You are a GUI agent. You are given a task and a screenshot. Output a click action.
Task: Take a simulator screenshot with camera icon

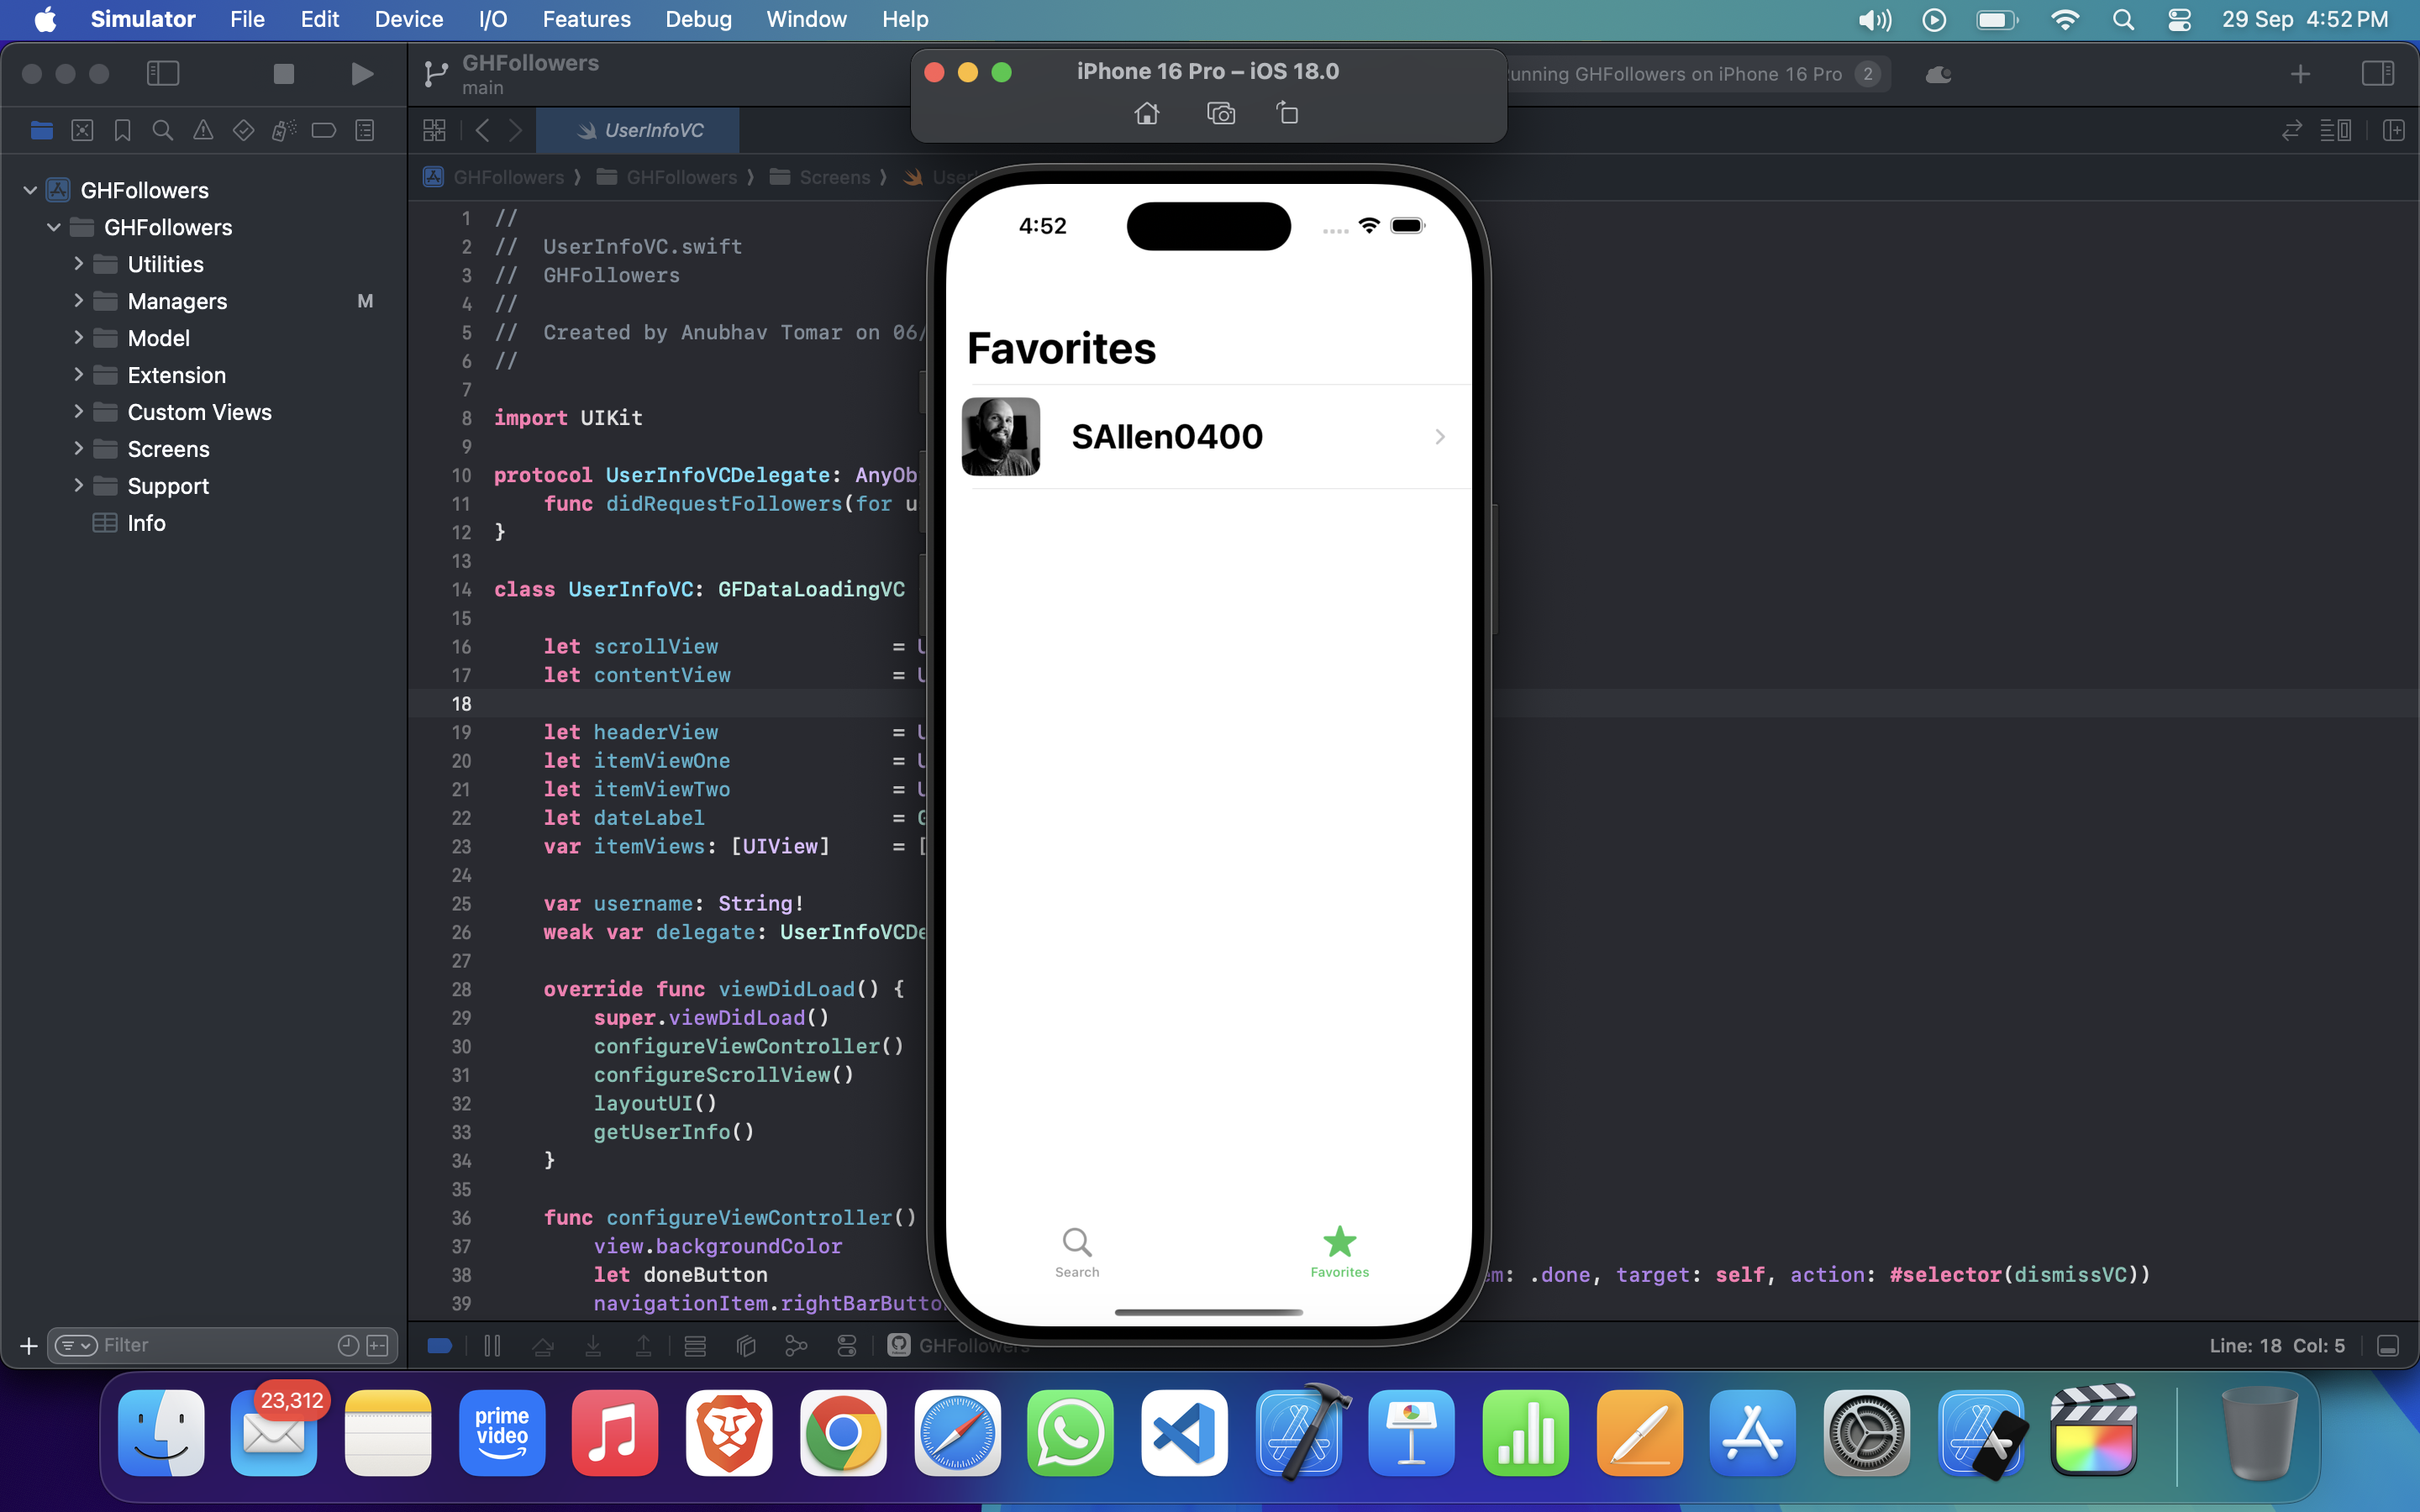coord(1220,113)
